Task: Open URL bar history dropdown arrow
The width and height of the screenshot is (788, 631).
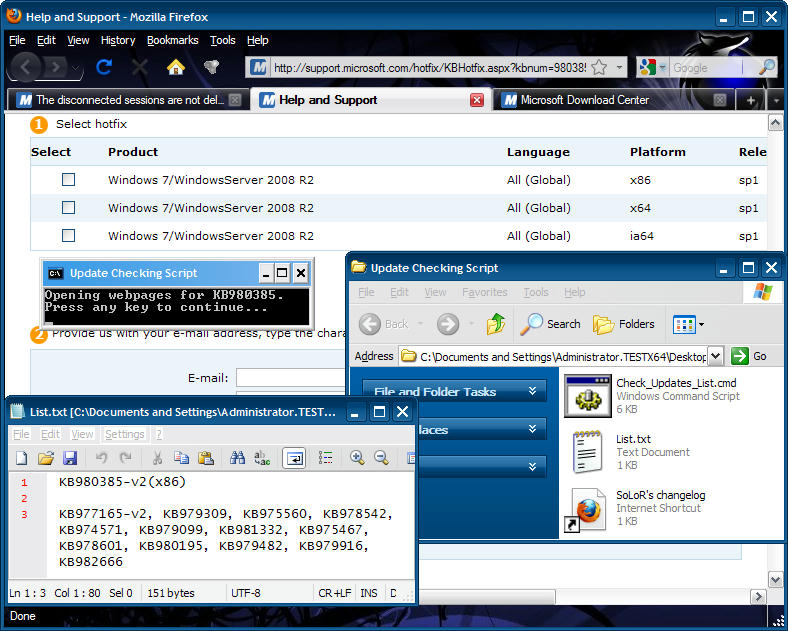Action: [619, 67]
